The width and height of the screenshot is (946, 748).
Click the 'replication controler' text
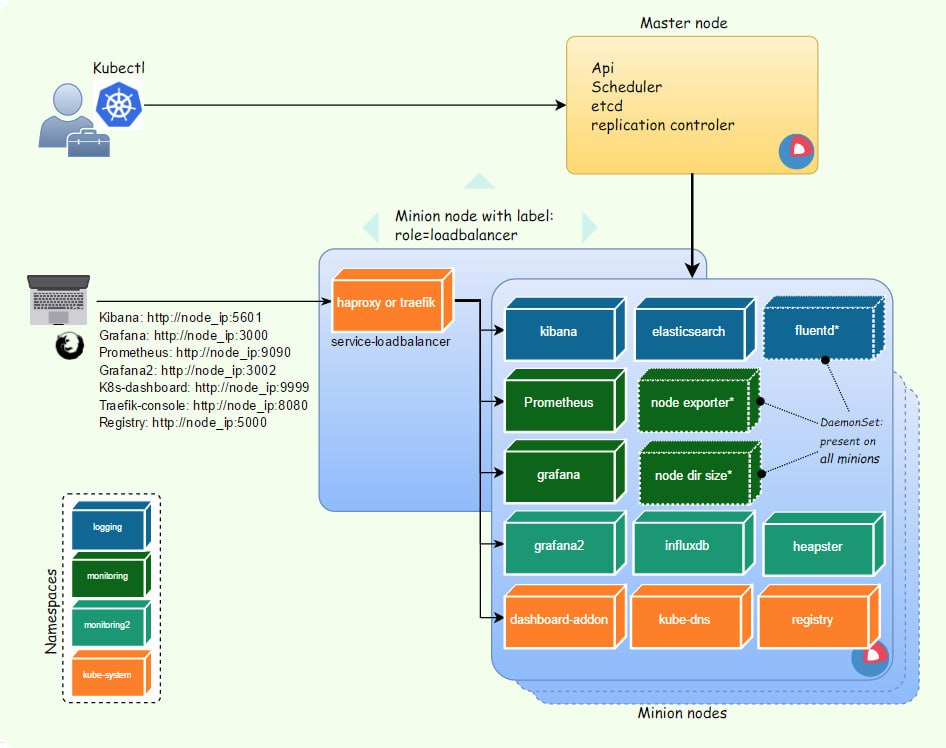pos(662,125)
